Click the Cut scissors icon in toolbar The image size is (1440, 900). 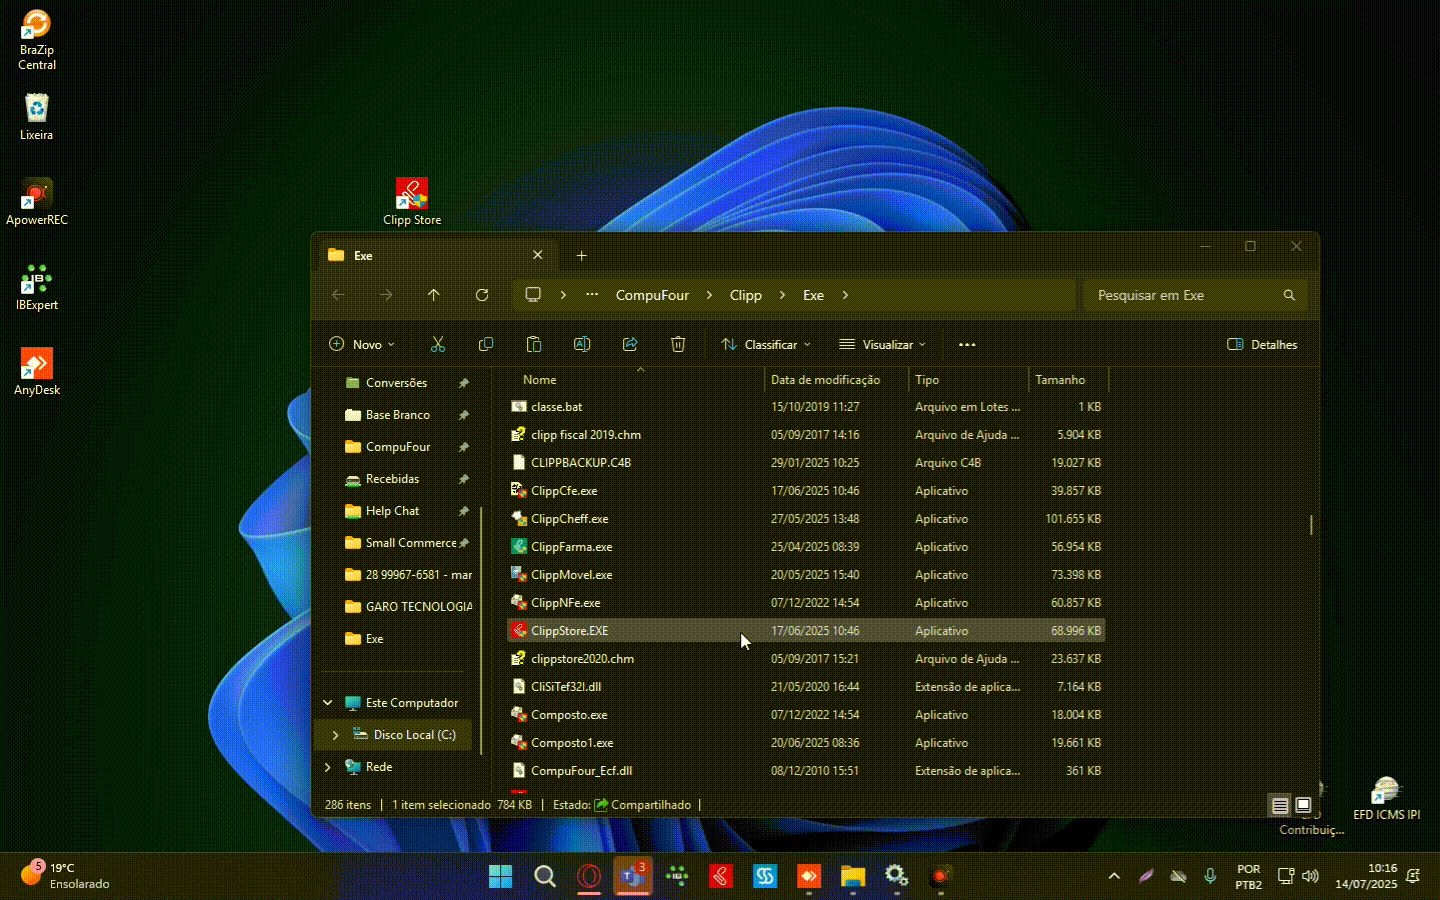(x=437, y=344)
